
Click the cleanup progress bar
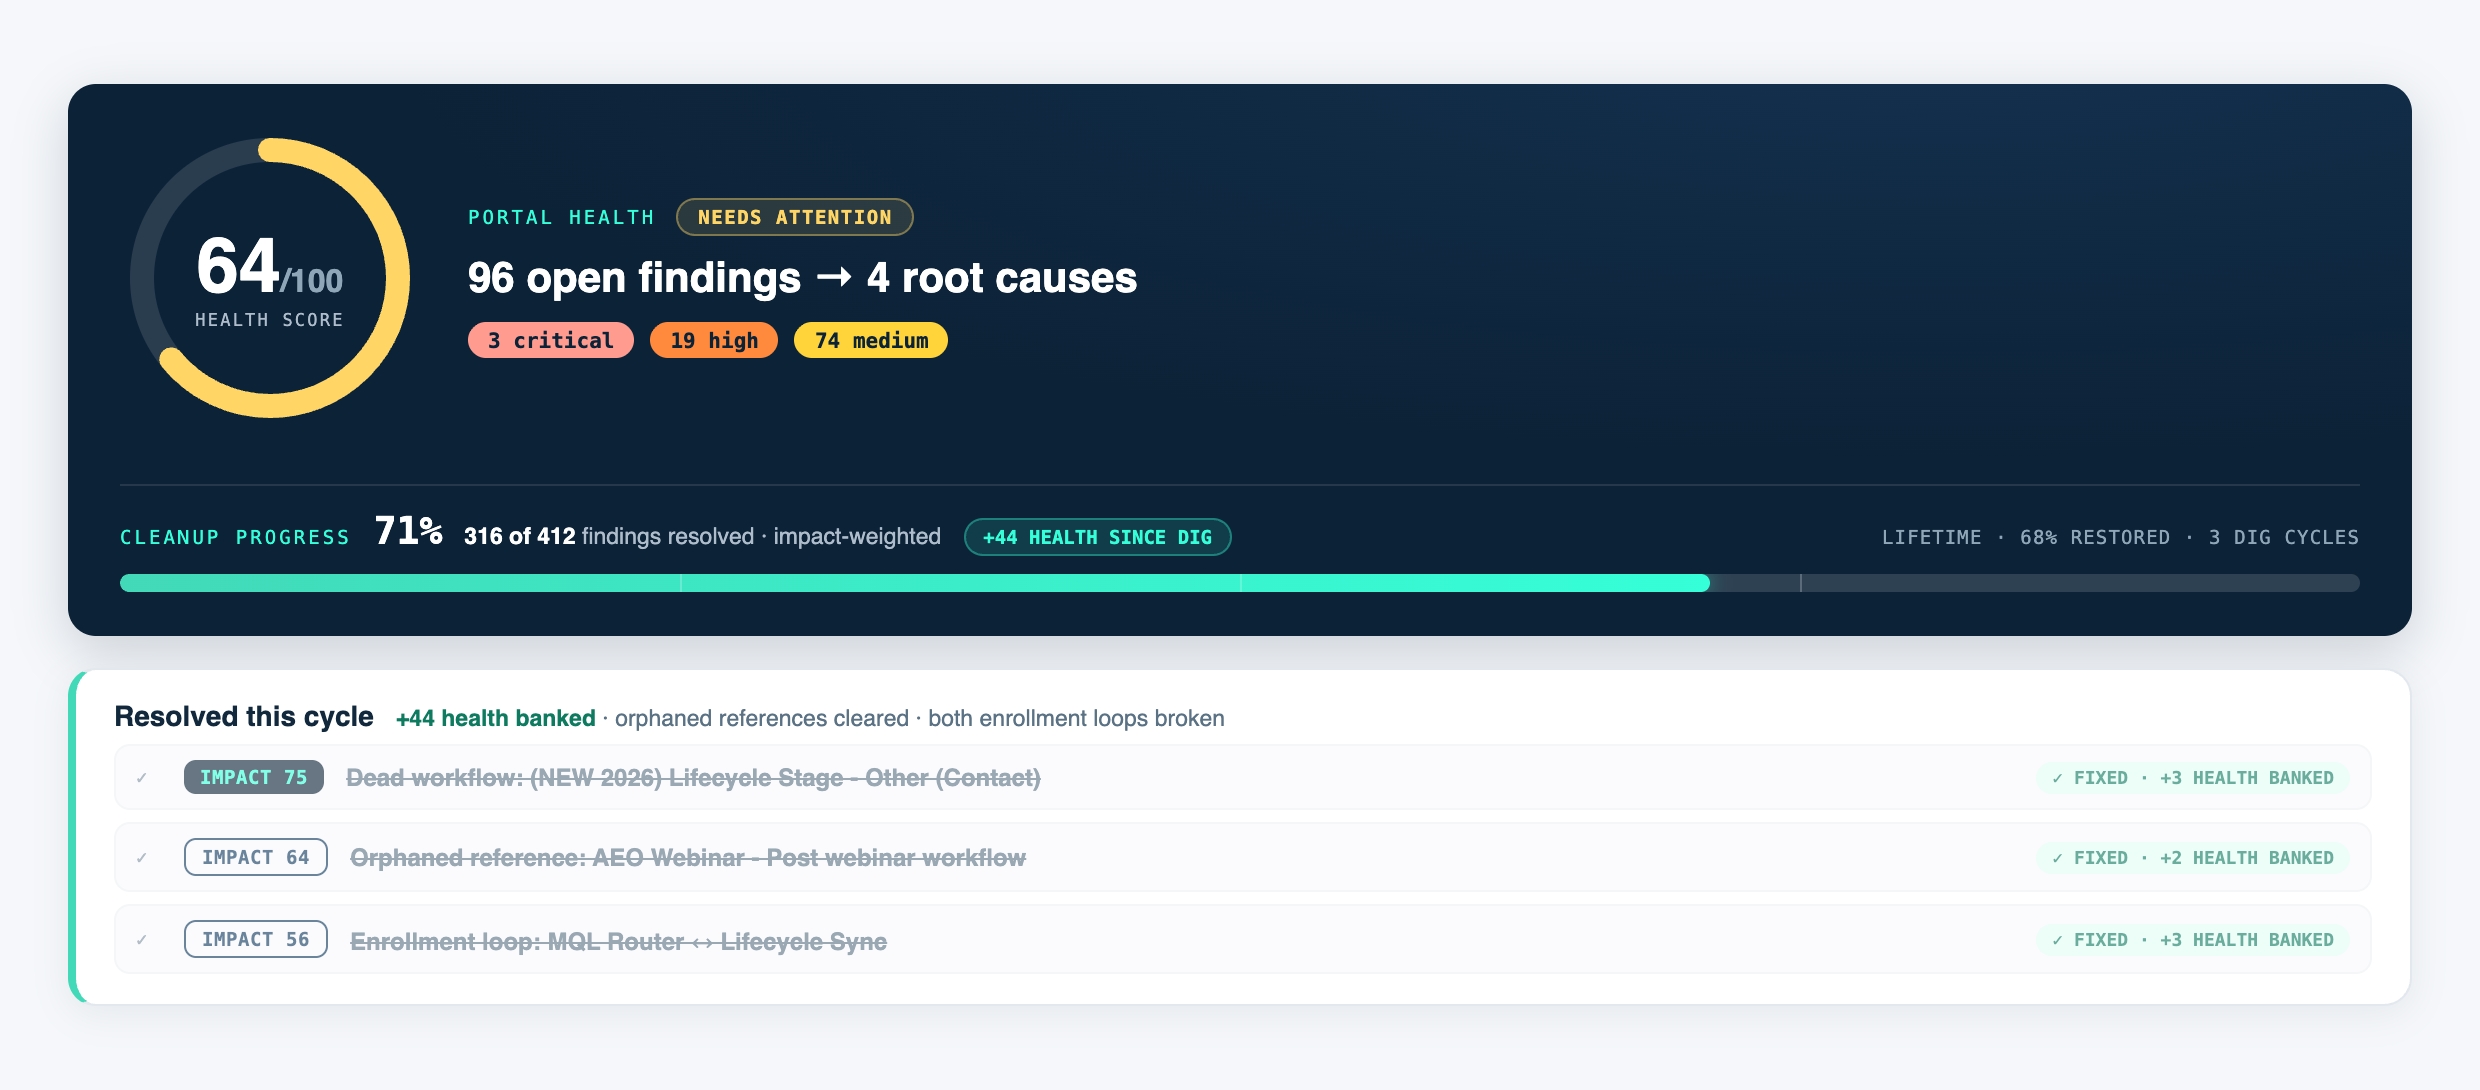click(1239, 583)
